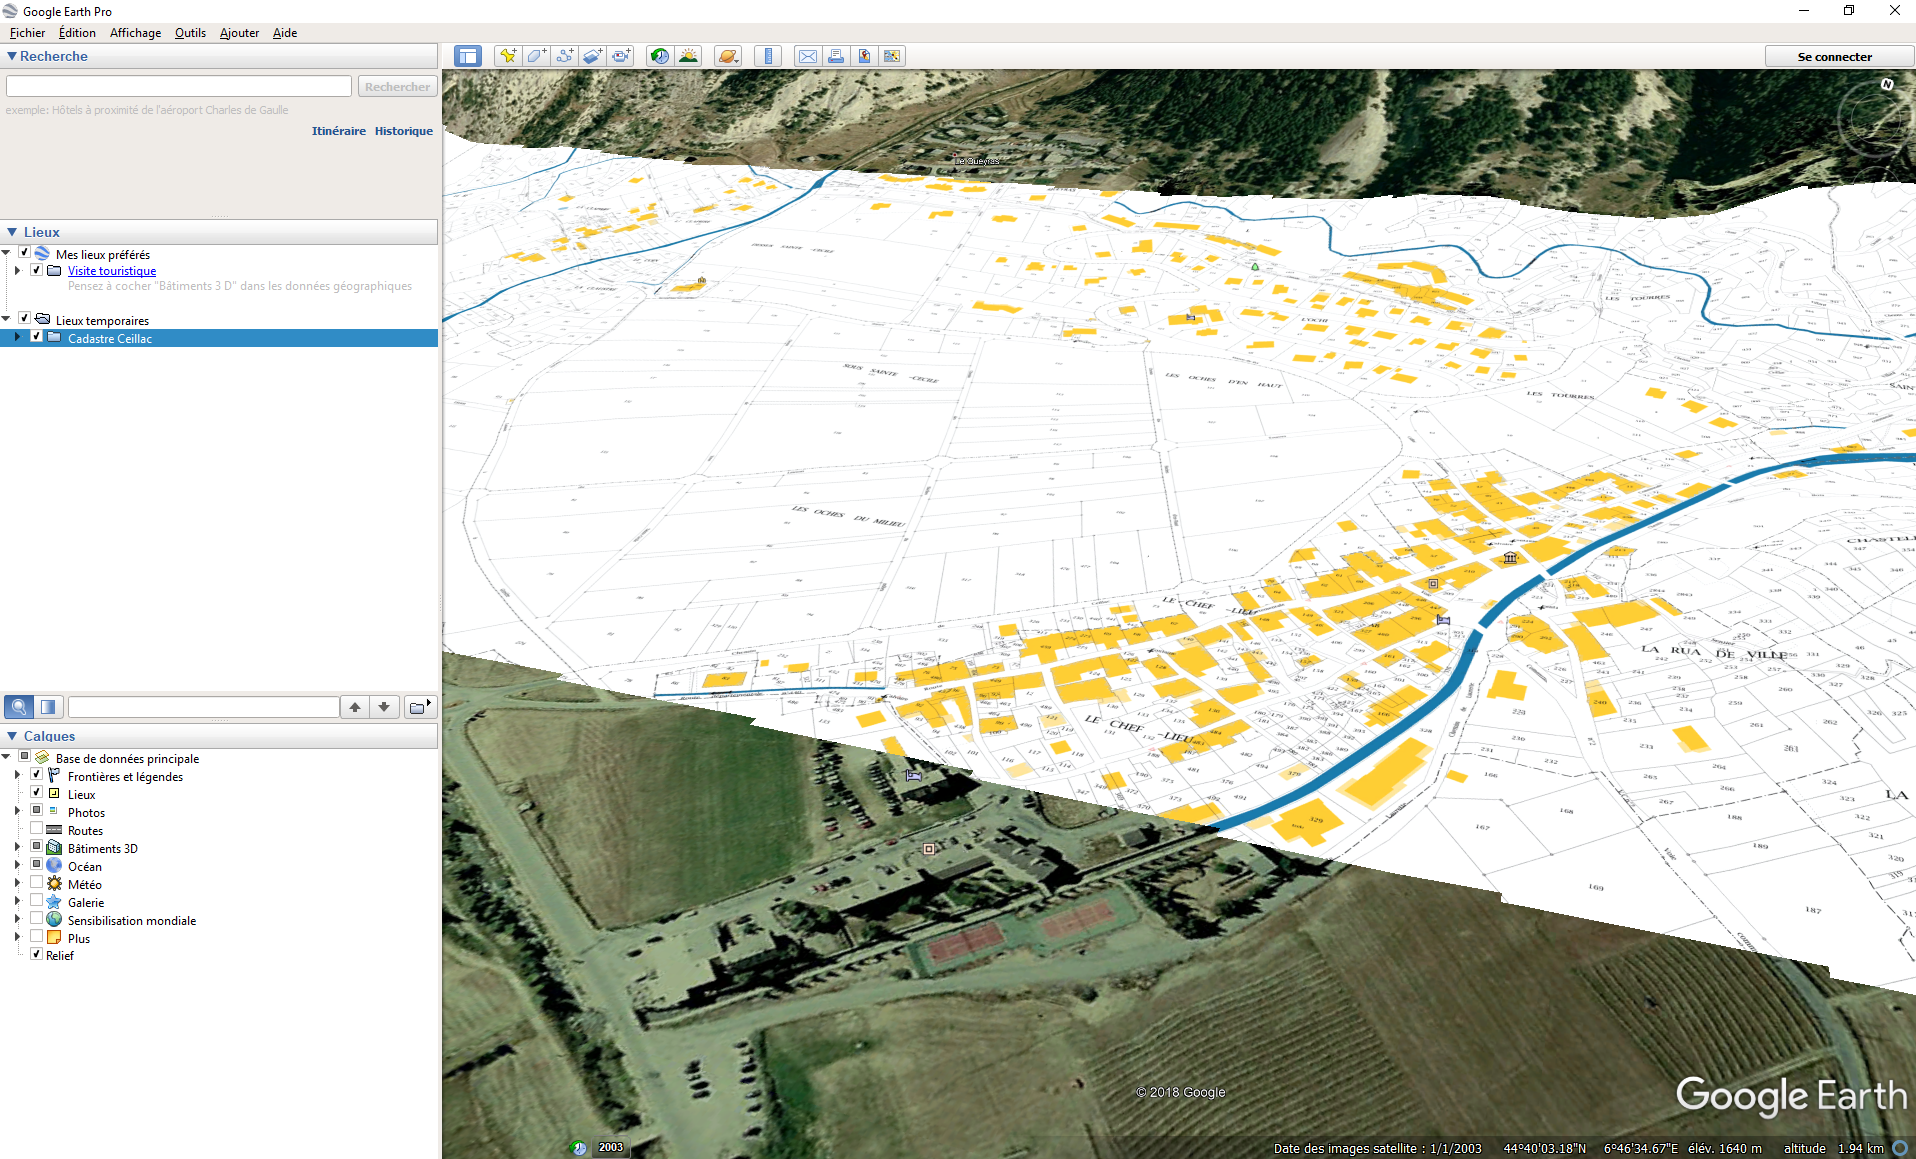The image size is (1916, 1159).
Task: Add a placemark with the pushpin tool
Action: (x=508, y=56)
